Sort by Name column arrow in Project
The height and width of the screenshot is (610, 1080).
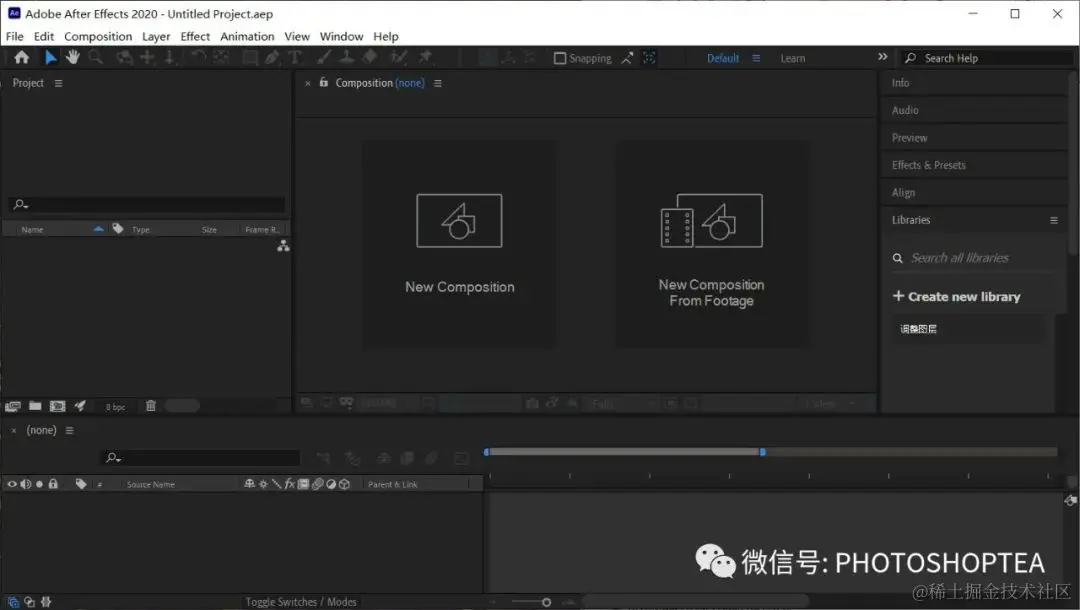tap(98, 229)
